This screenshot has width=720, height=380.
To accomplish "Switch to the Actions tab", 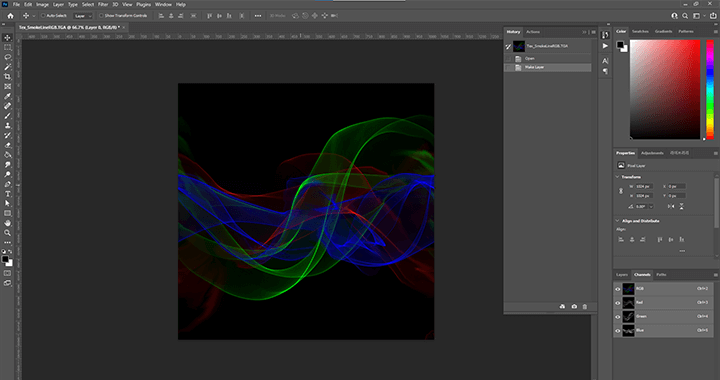I will 533,32.
